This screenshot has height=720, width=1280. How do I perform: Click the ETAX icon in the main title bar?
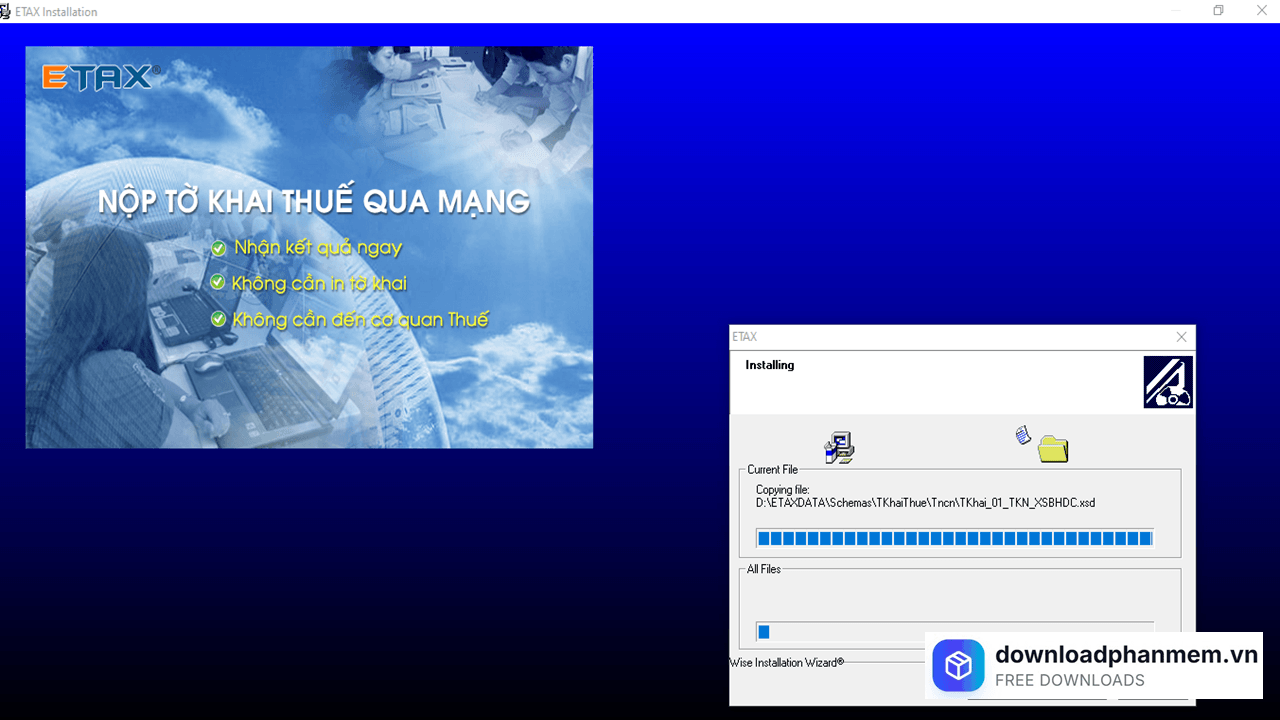[8, 11]
